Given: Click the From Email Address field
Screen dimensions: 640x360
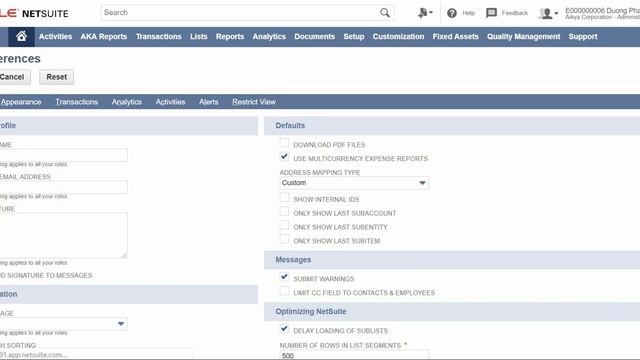Looking at the screenshot, I should click(63, 187).
